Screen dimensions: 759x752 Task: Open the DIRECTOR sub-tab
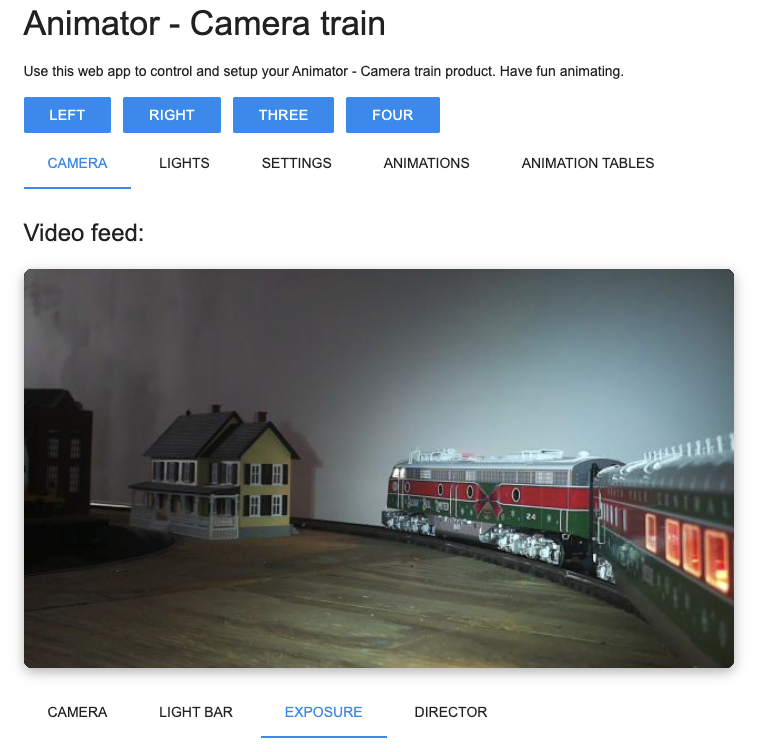451,712
